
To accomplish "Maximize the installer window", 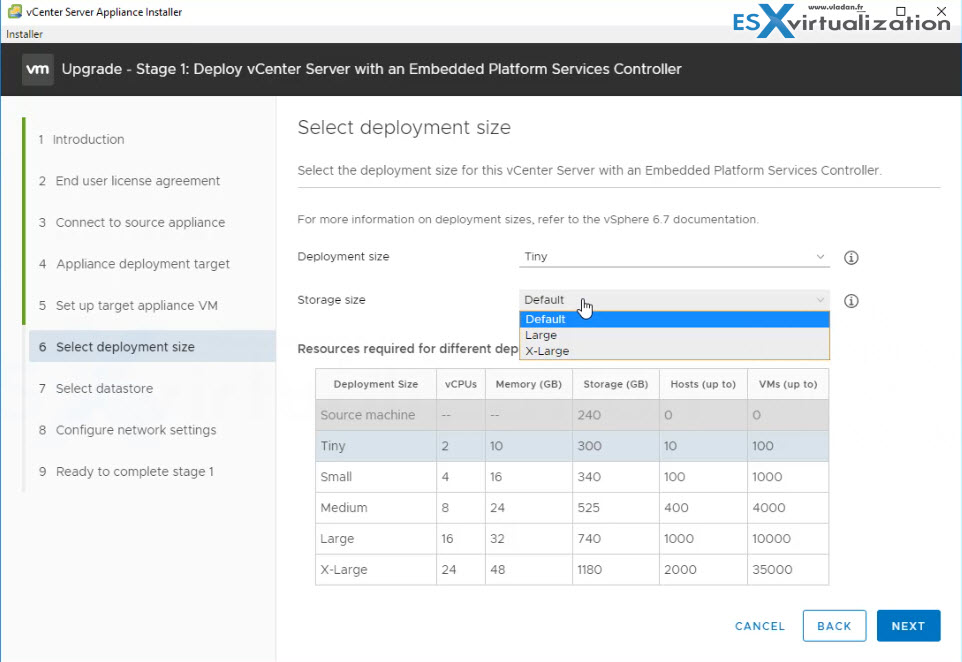I will click(x=901, y=11).
